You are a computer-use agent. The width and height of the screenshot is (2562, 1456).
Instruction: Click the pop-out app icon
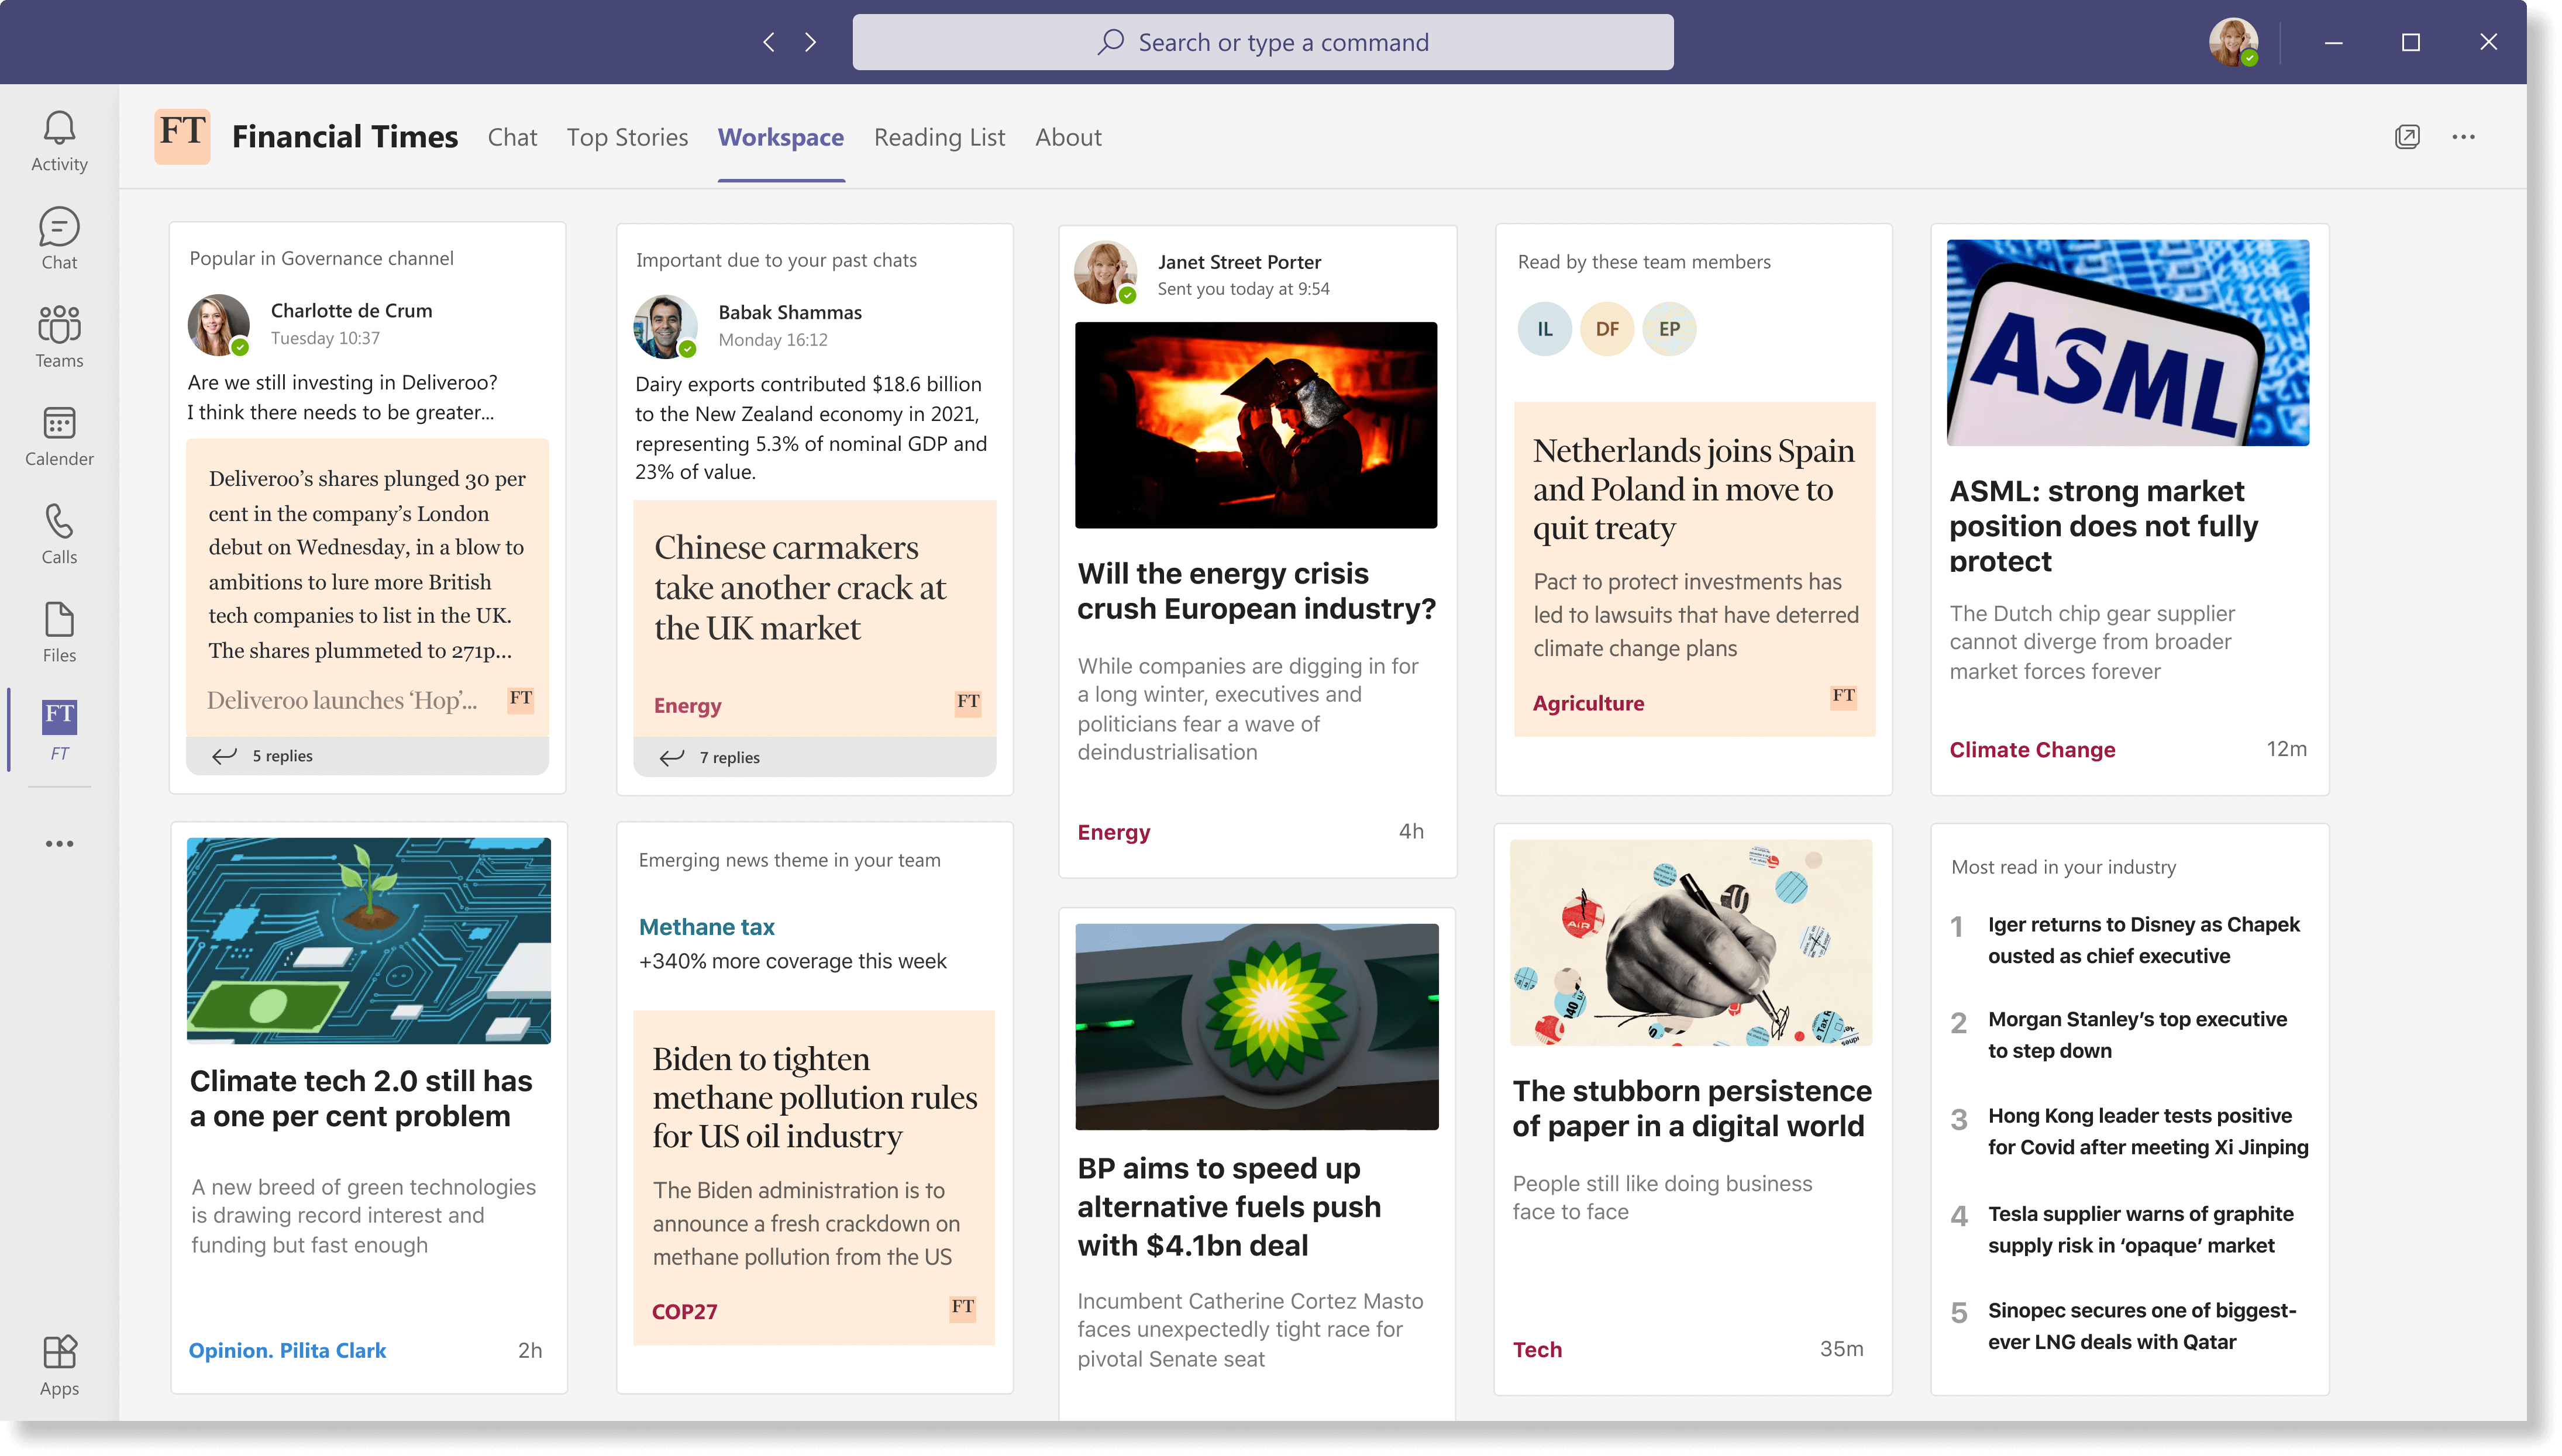(x=2406, y=137)
